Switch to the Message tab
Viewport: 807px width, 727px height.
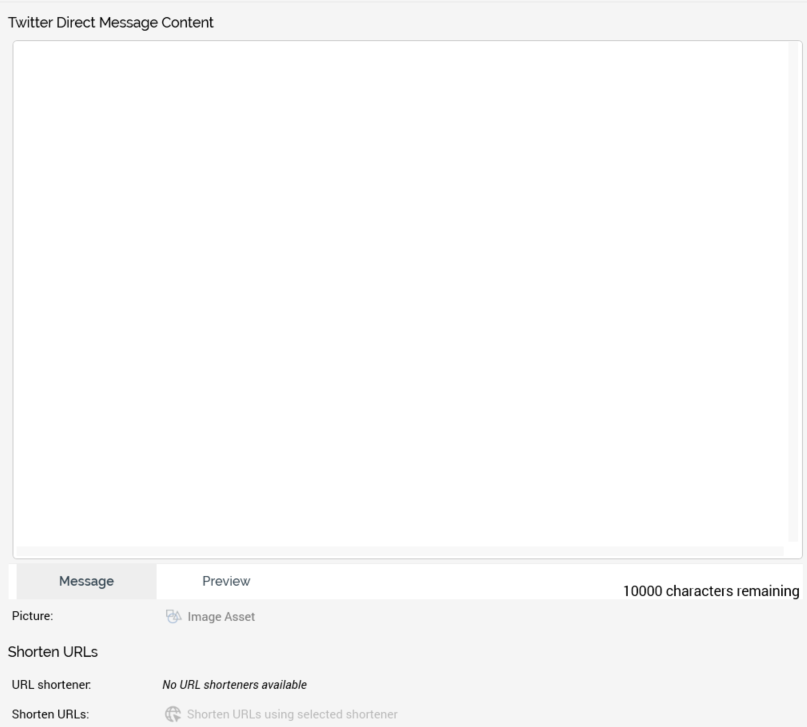85,581
